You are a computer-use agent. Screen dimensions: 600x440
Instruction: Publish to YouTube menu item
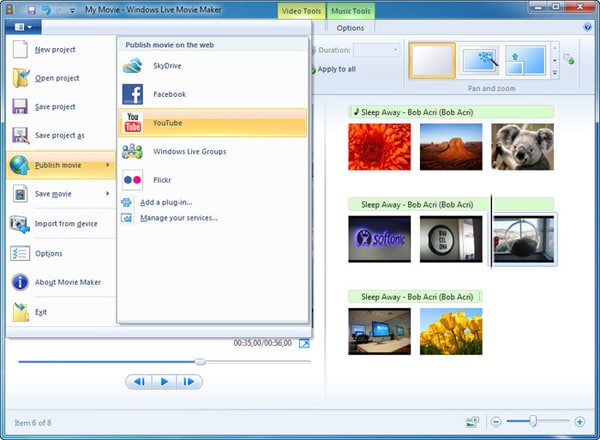[212, 123]
